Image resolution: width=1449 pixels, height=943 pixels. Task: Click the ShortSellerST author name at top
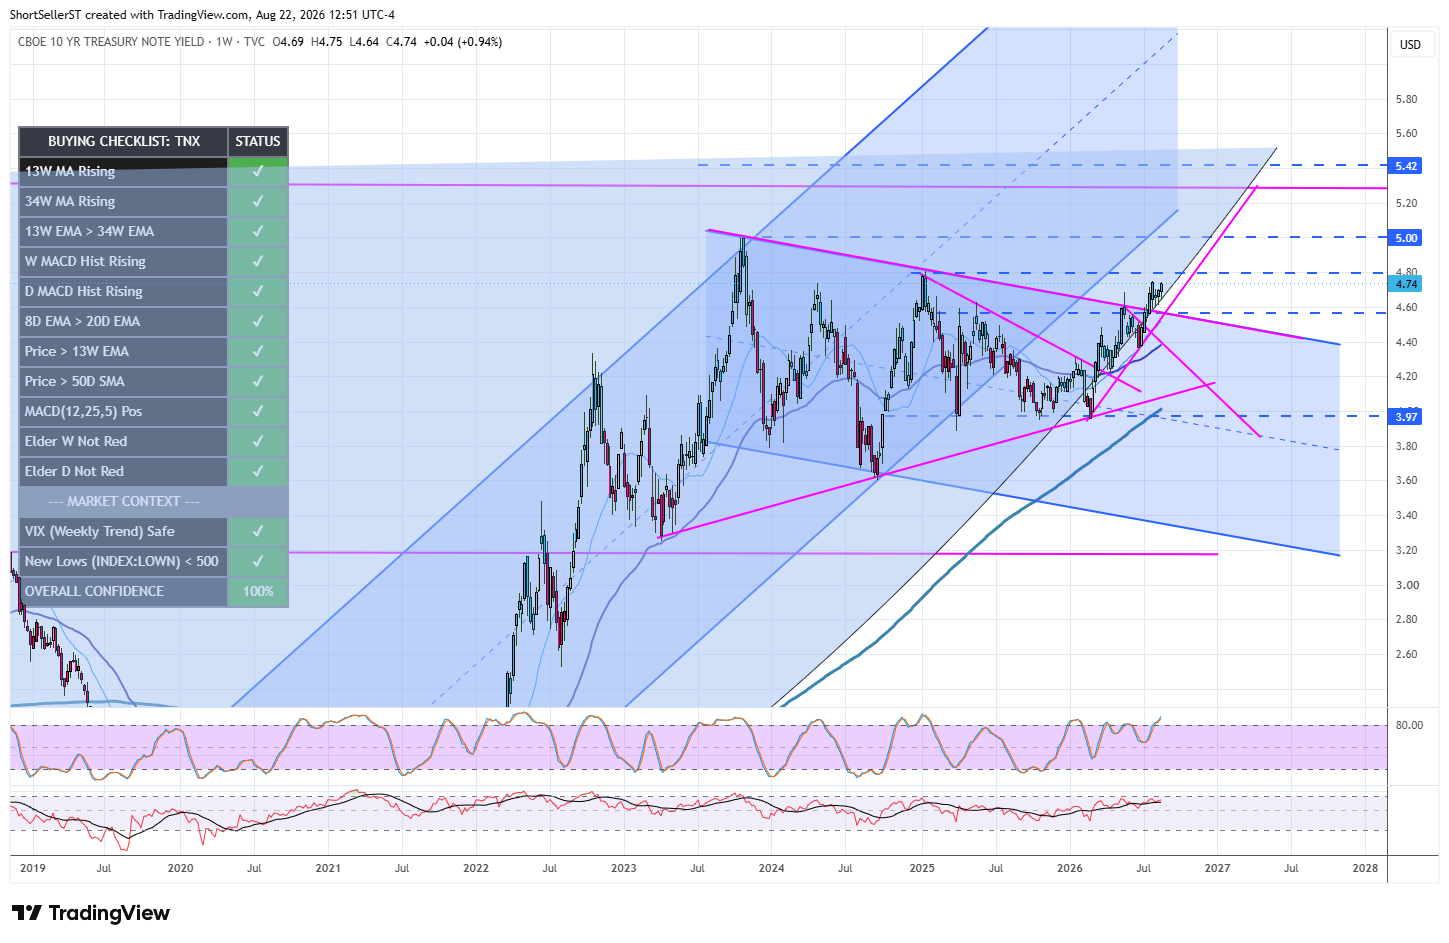click(x=49, y=15)
